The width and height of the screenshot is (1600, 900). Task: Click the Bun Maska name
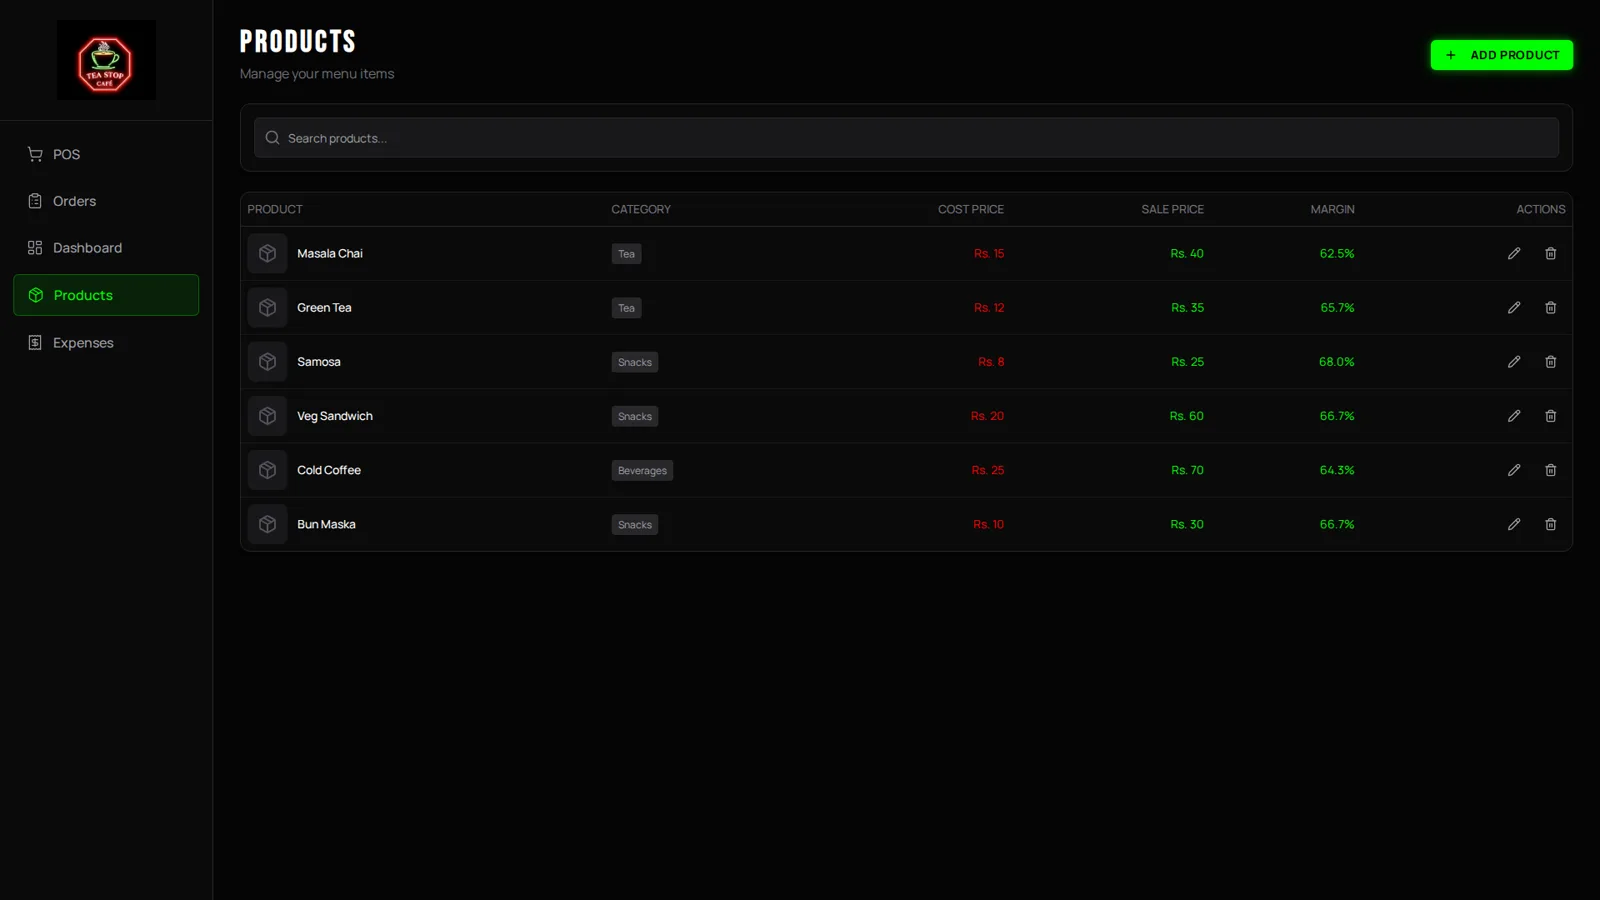pos(326,524)
